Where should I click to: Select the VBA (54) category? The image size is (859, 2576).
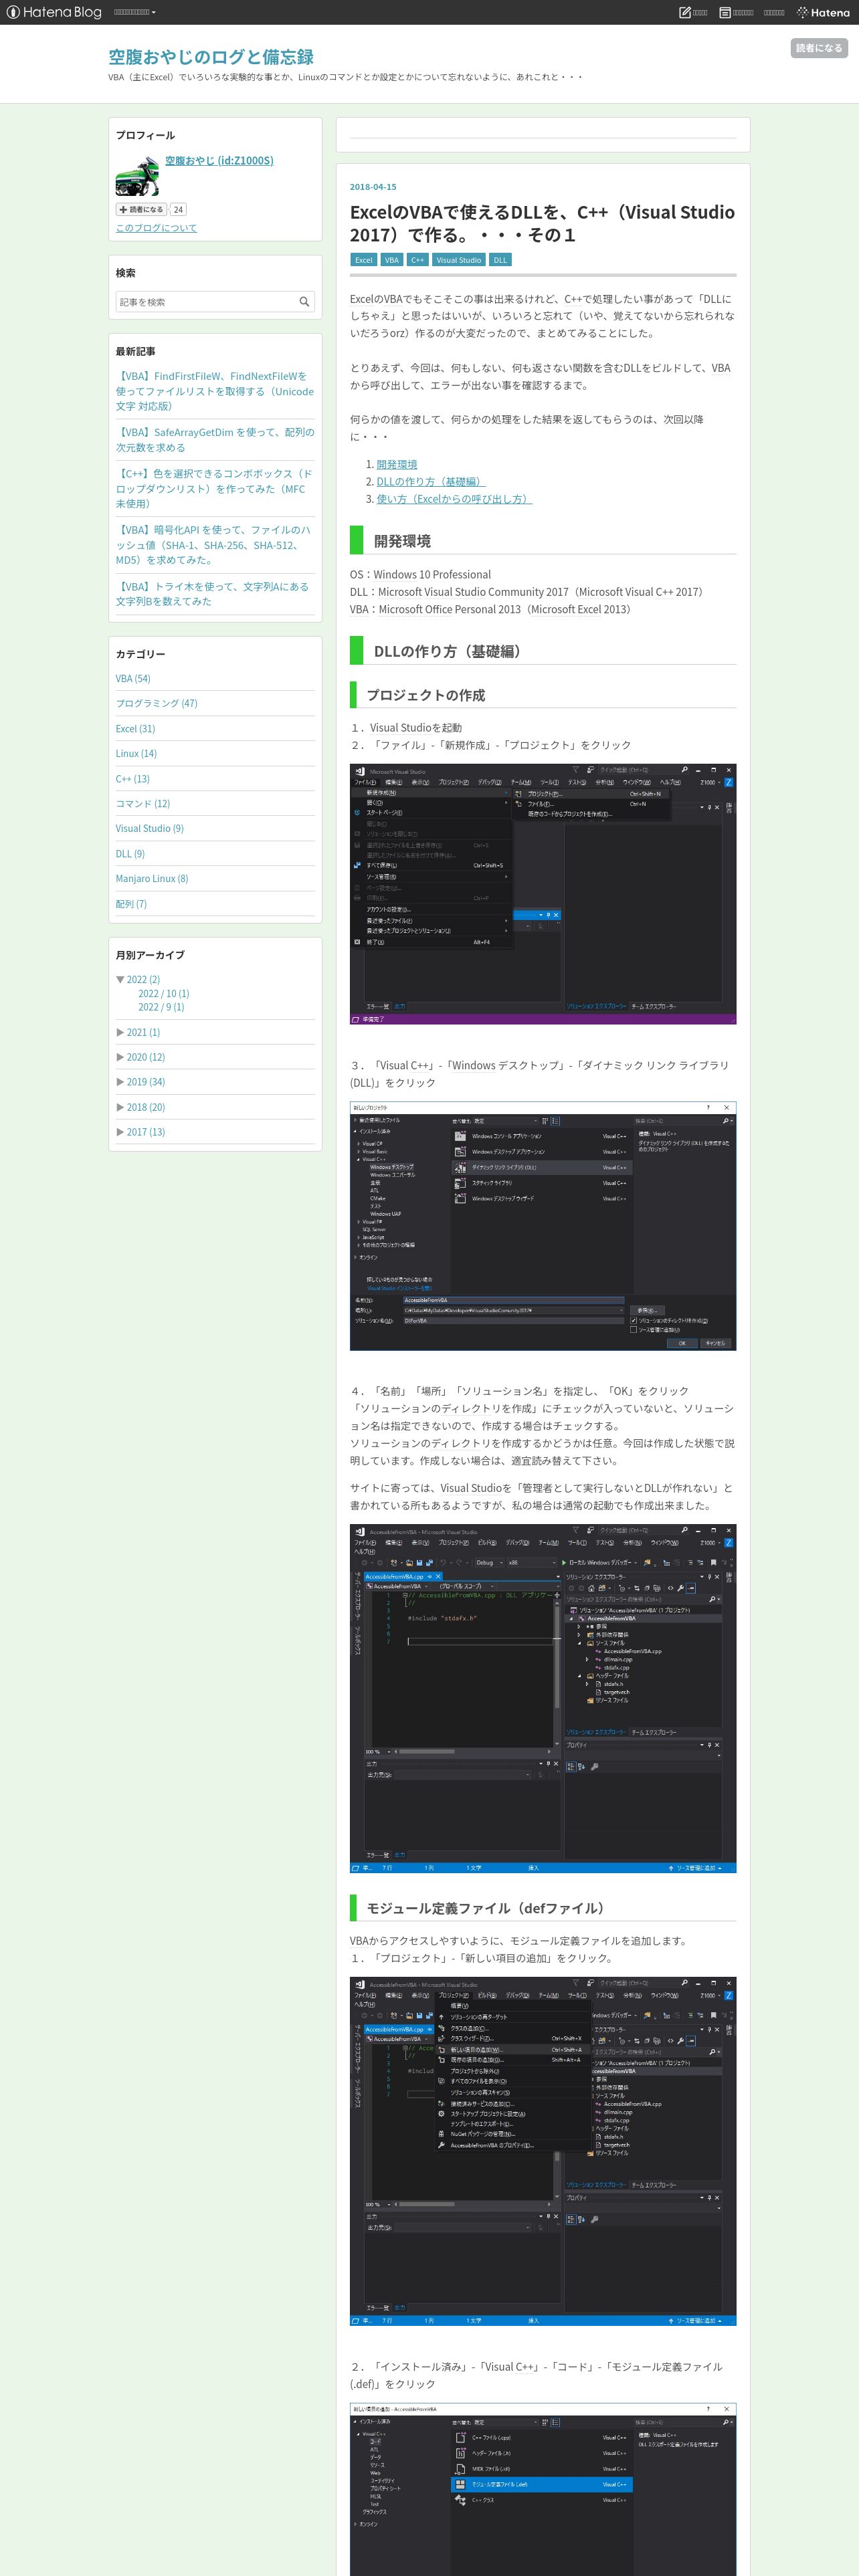click(133, 678)
